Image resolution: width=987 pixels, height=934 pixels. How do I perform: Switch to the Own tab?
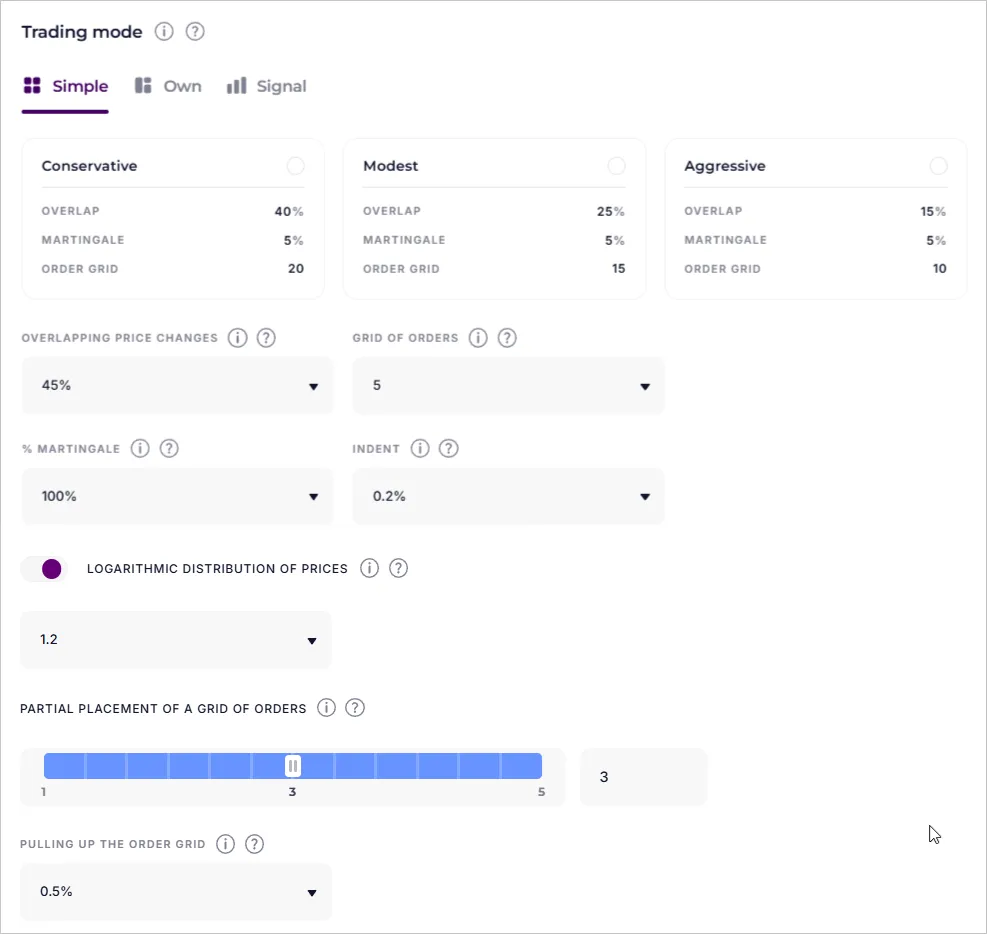pyautogui.click(x=169, y=87)
